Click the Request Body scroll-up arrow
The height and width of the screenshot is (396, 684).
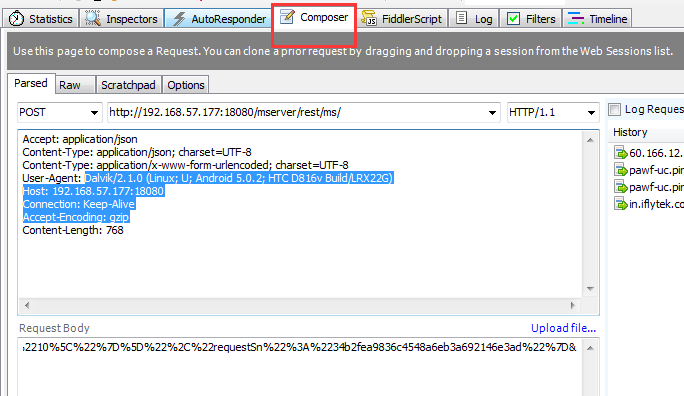pos(590,348)
